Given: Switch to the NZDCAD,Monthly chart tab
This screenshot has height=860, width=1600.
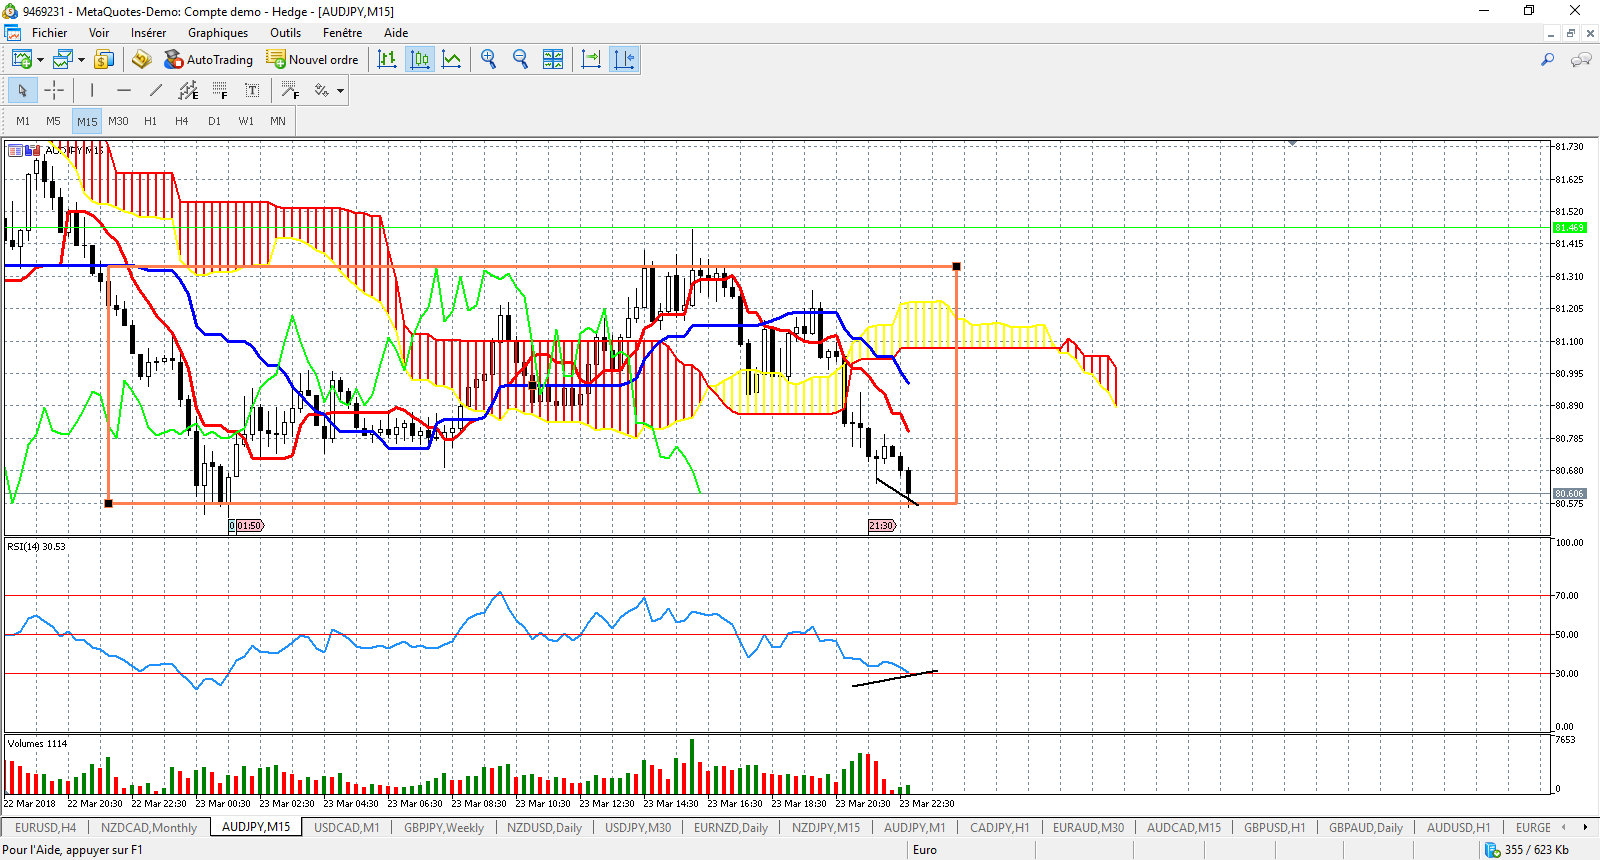Looking at the screenshot, I should click(x=149, y=828).
